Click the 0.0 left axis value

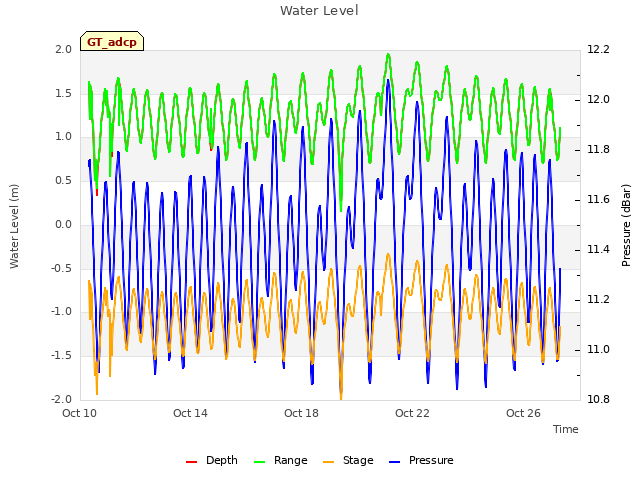[64, 224]
